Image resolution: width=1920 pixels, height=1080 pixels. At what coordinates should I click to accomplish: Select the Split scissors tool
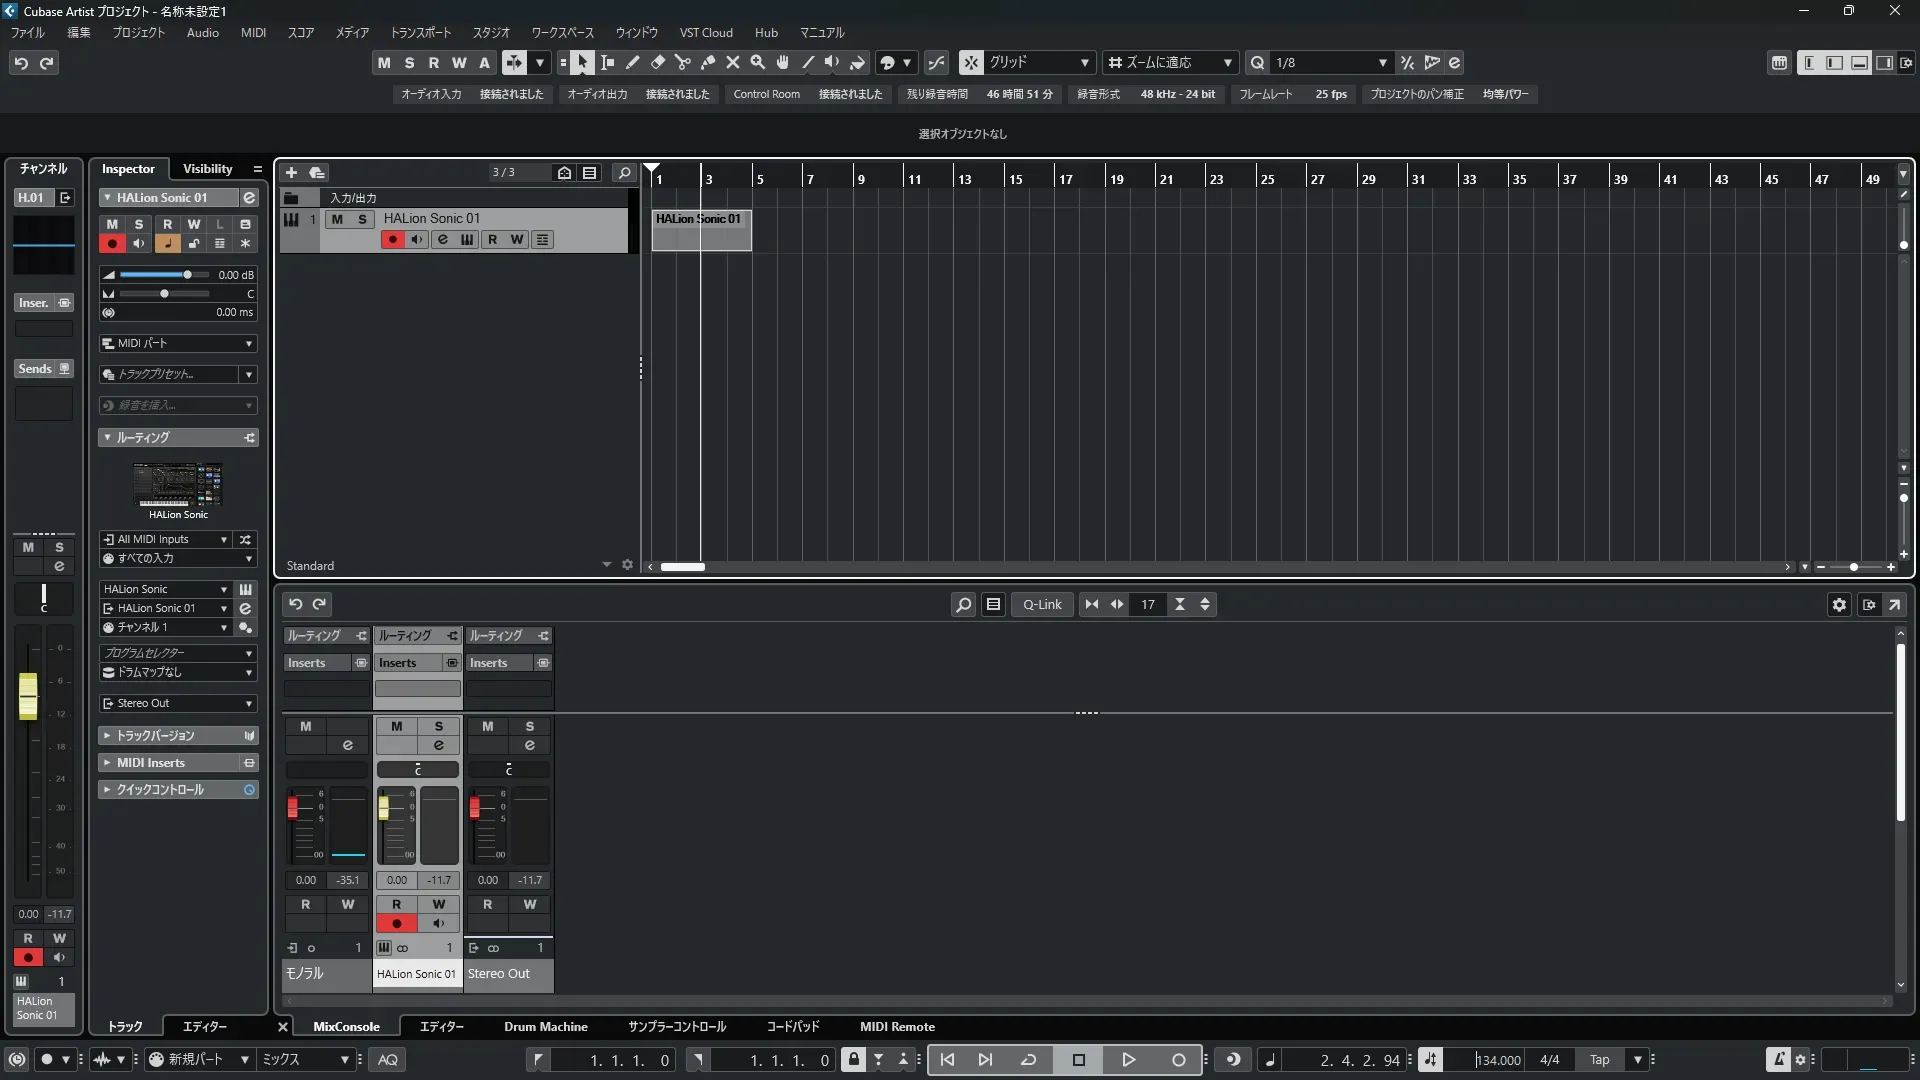point(683,62)
